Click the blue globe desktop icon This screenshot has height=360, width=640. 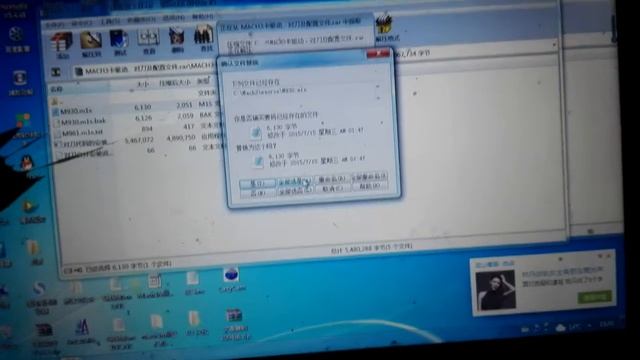(231, 274)
